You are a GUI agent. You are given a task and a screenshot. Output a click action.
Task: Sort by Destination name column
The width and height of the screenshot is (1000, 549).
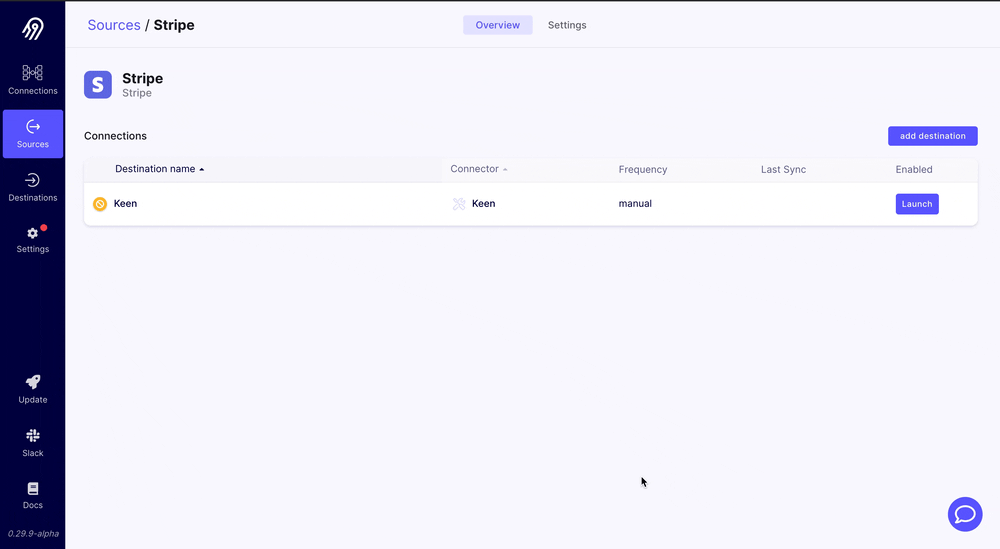pyautogui.click(x=159, y=169)
